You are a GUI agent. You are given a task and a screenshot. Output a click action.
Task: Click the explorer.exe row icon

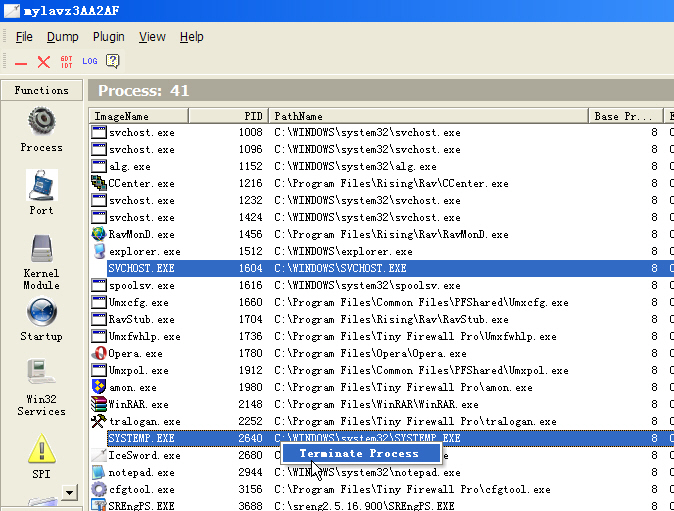99,251
